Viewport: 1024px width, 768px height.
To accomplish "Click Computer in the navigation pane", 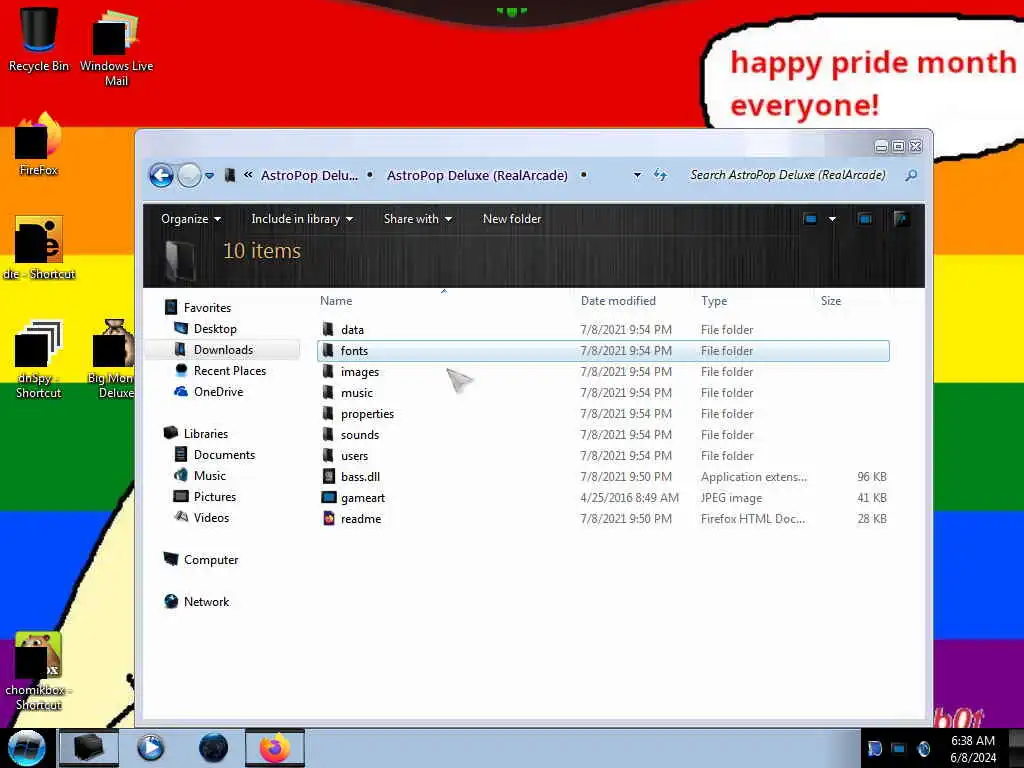I will (211, 560).
